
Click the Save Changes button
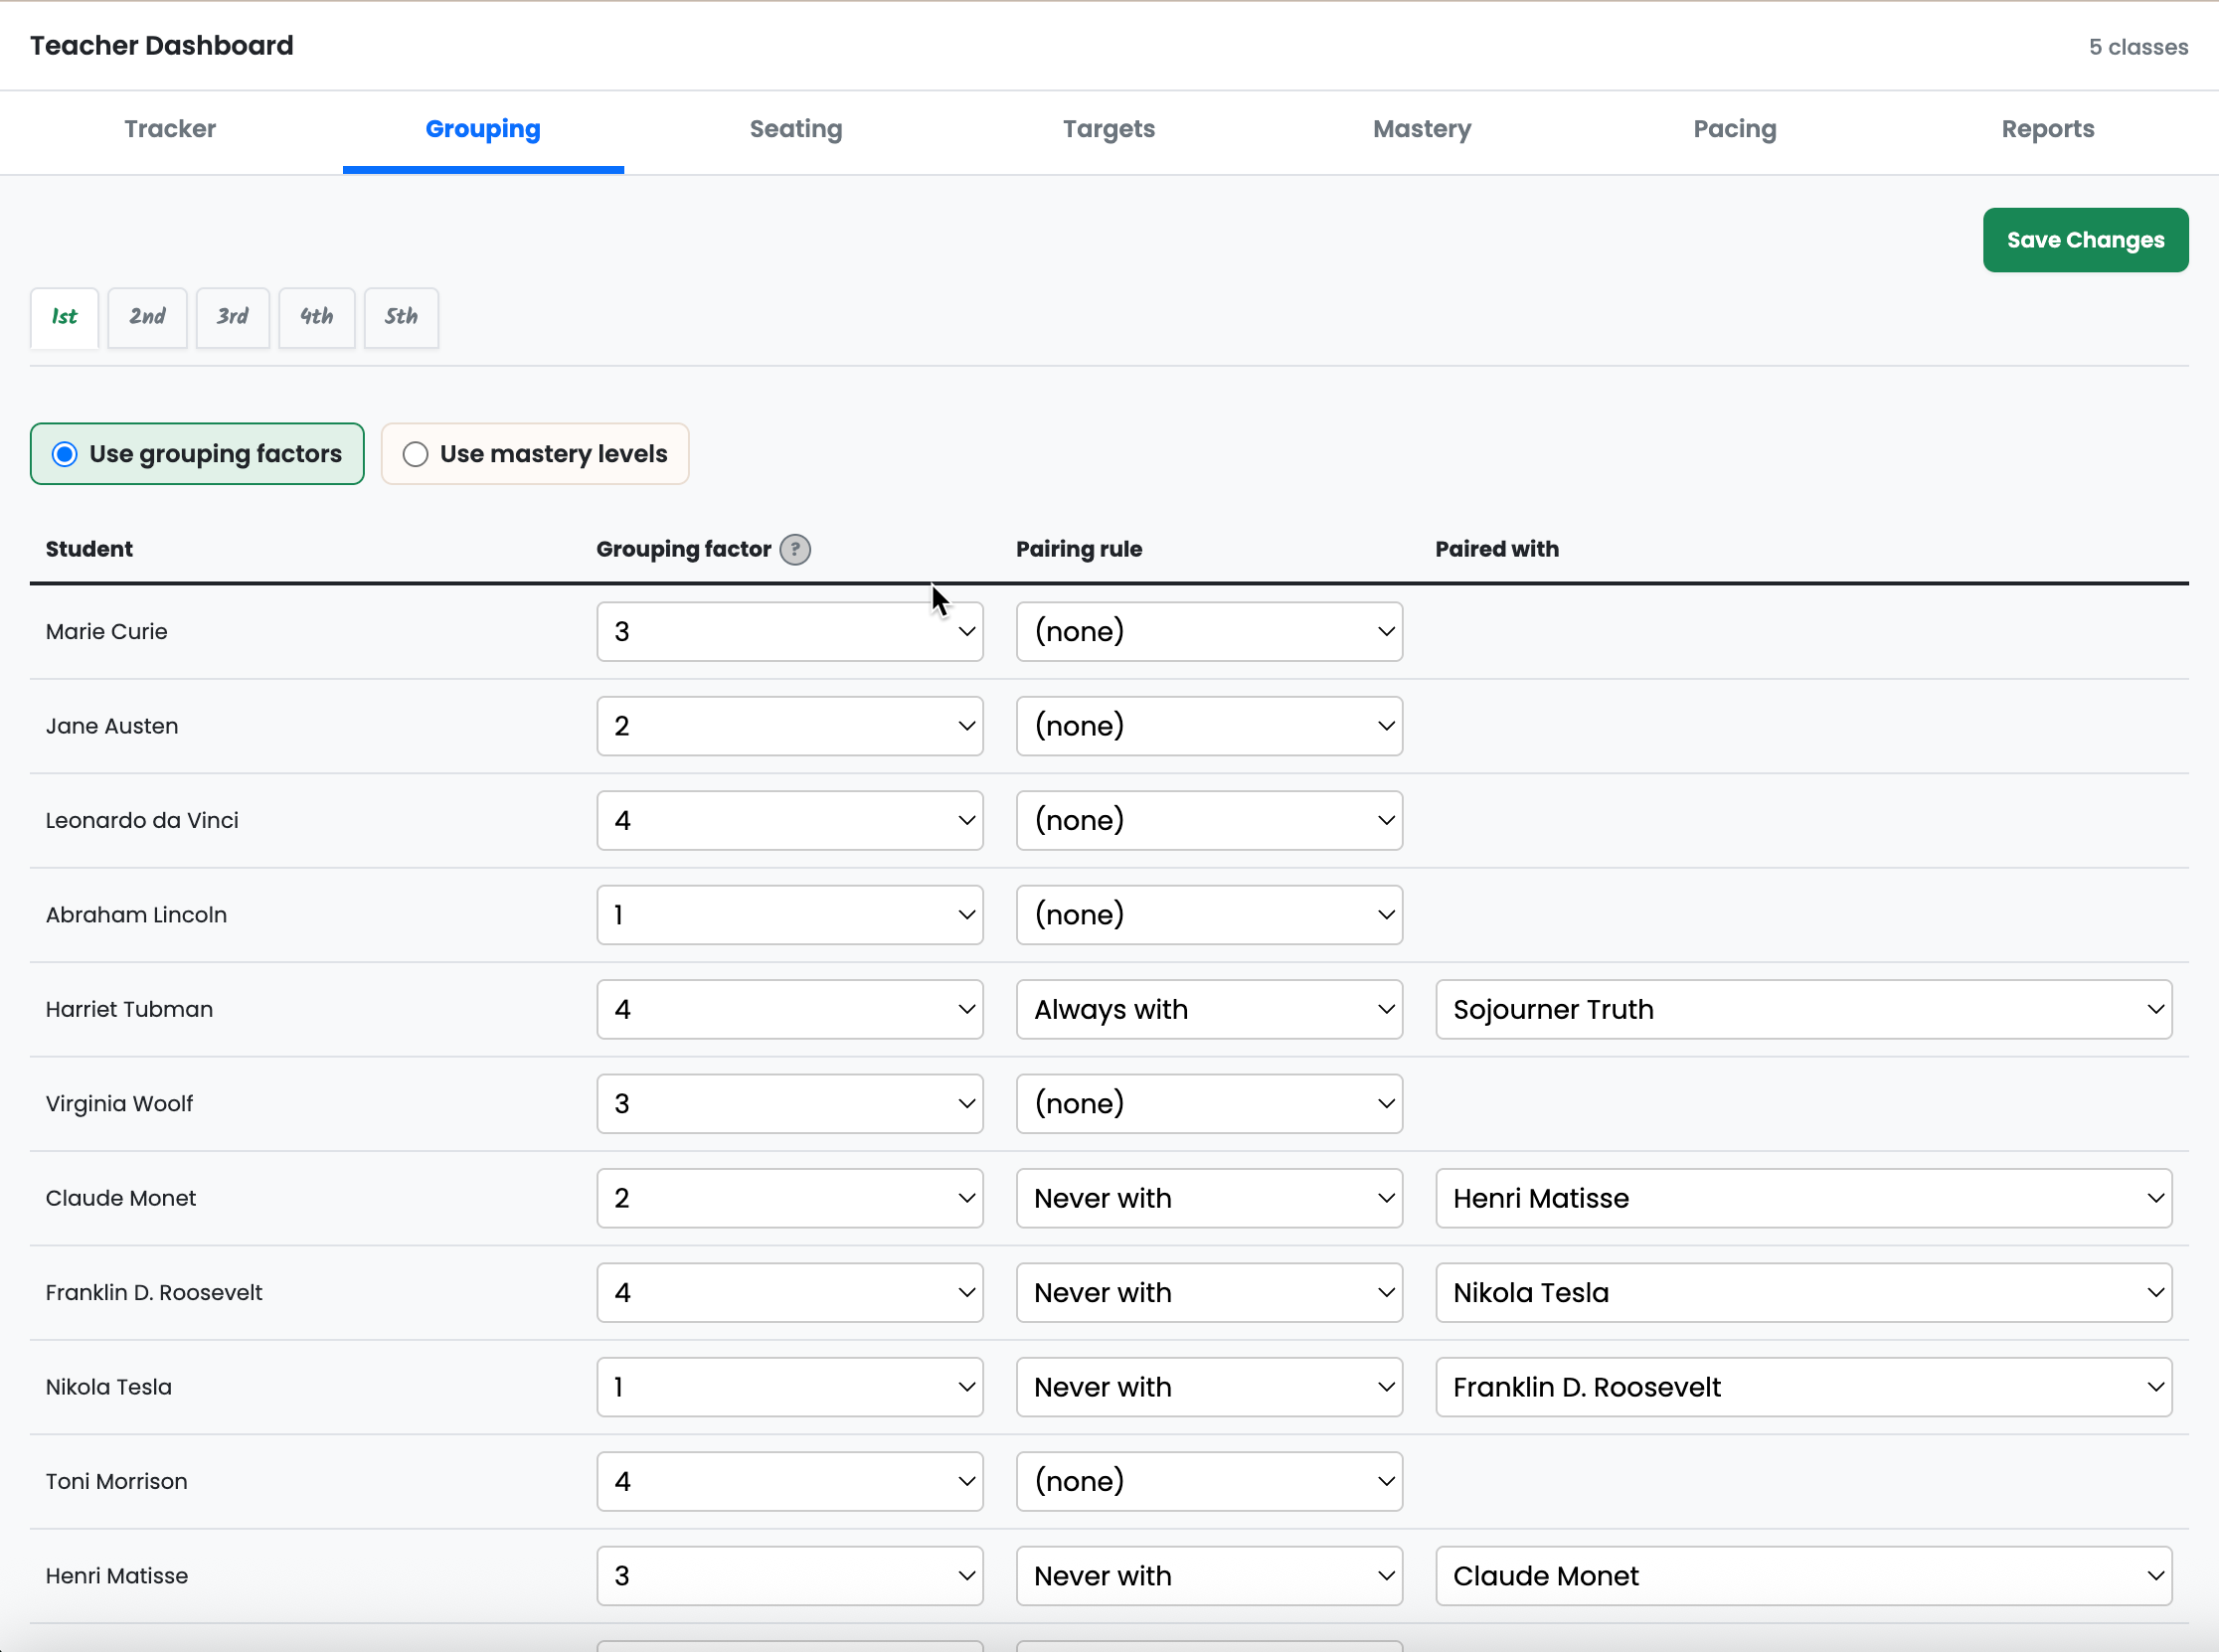(2084, 240)
